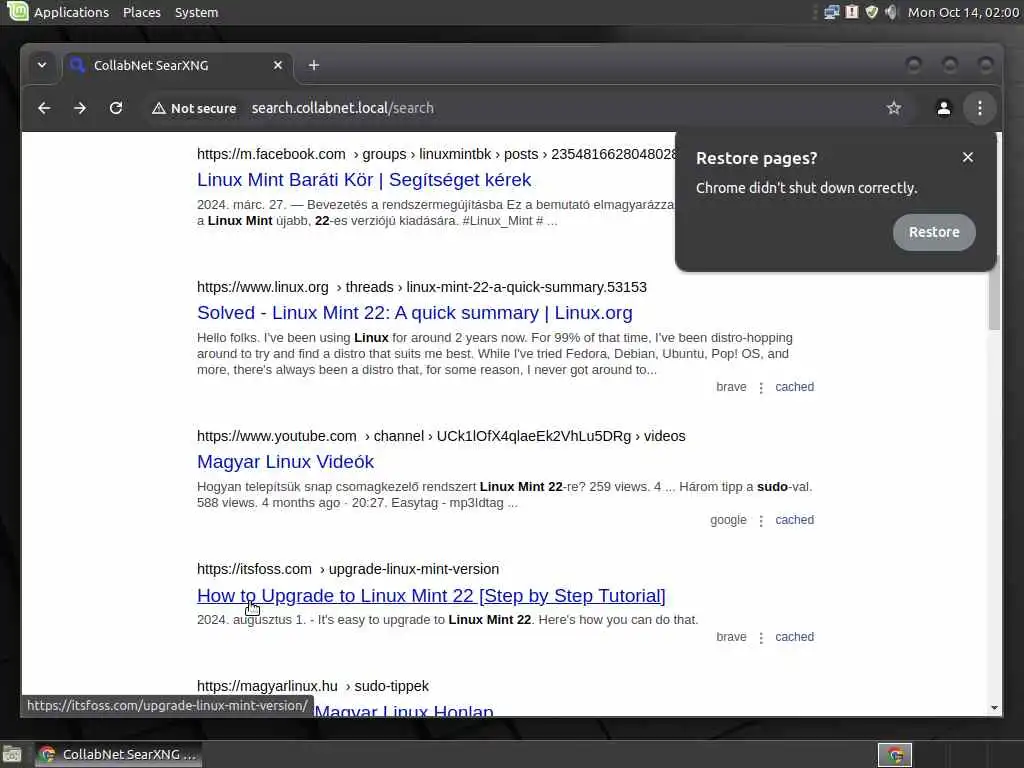This screenshot has width=1024, height=768.
Task: Close the Chrome window
Action: pyautogui.click(x=985, y=65)
